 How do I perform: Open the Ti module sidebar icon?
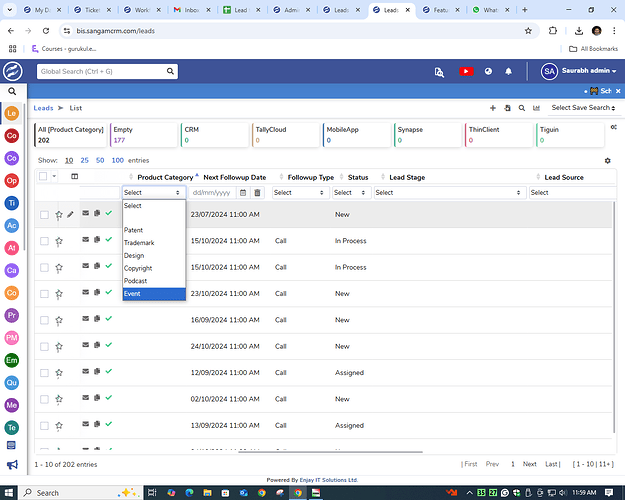coord(12,203)
